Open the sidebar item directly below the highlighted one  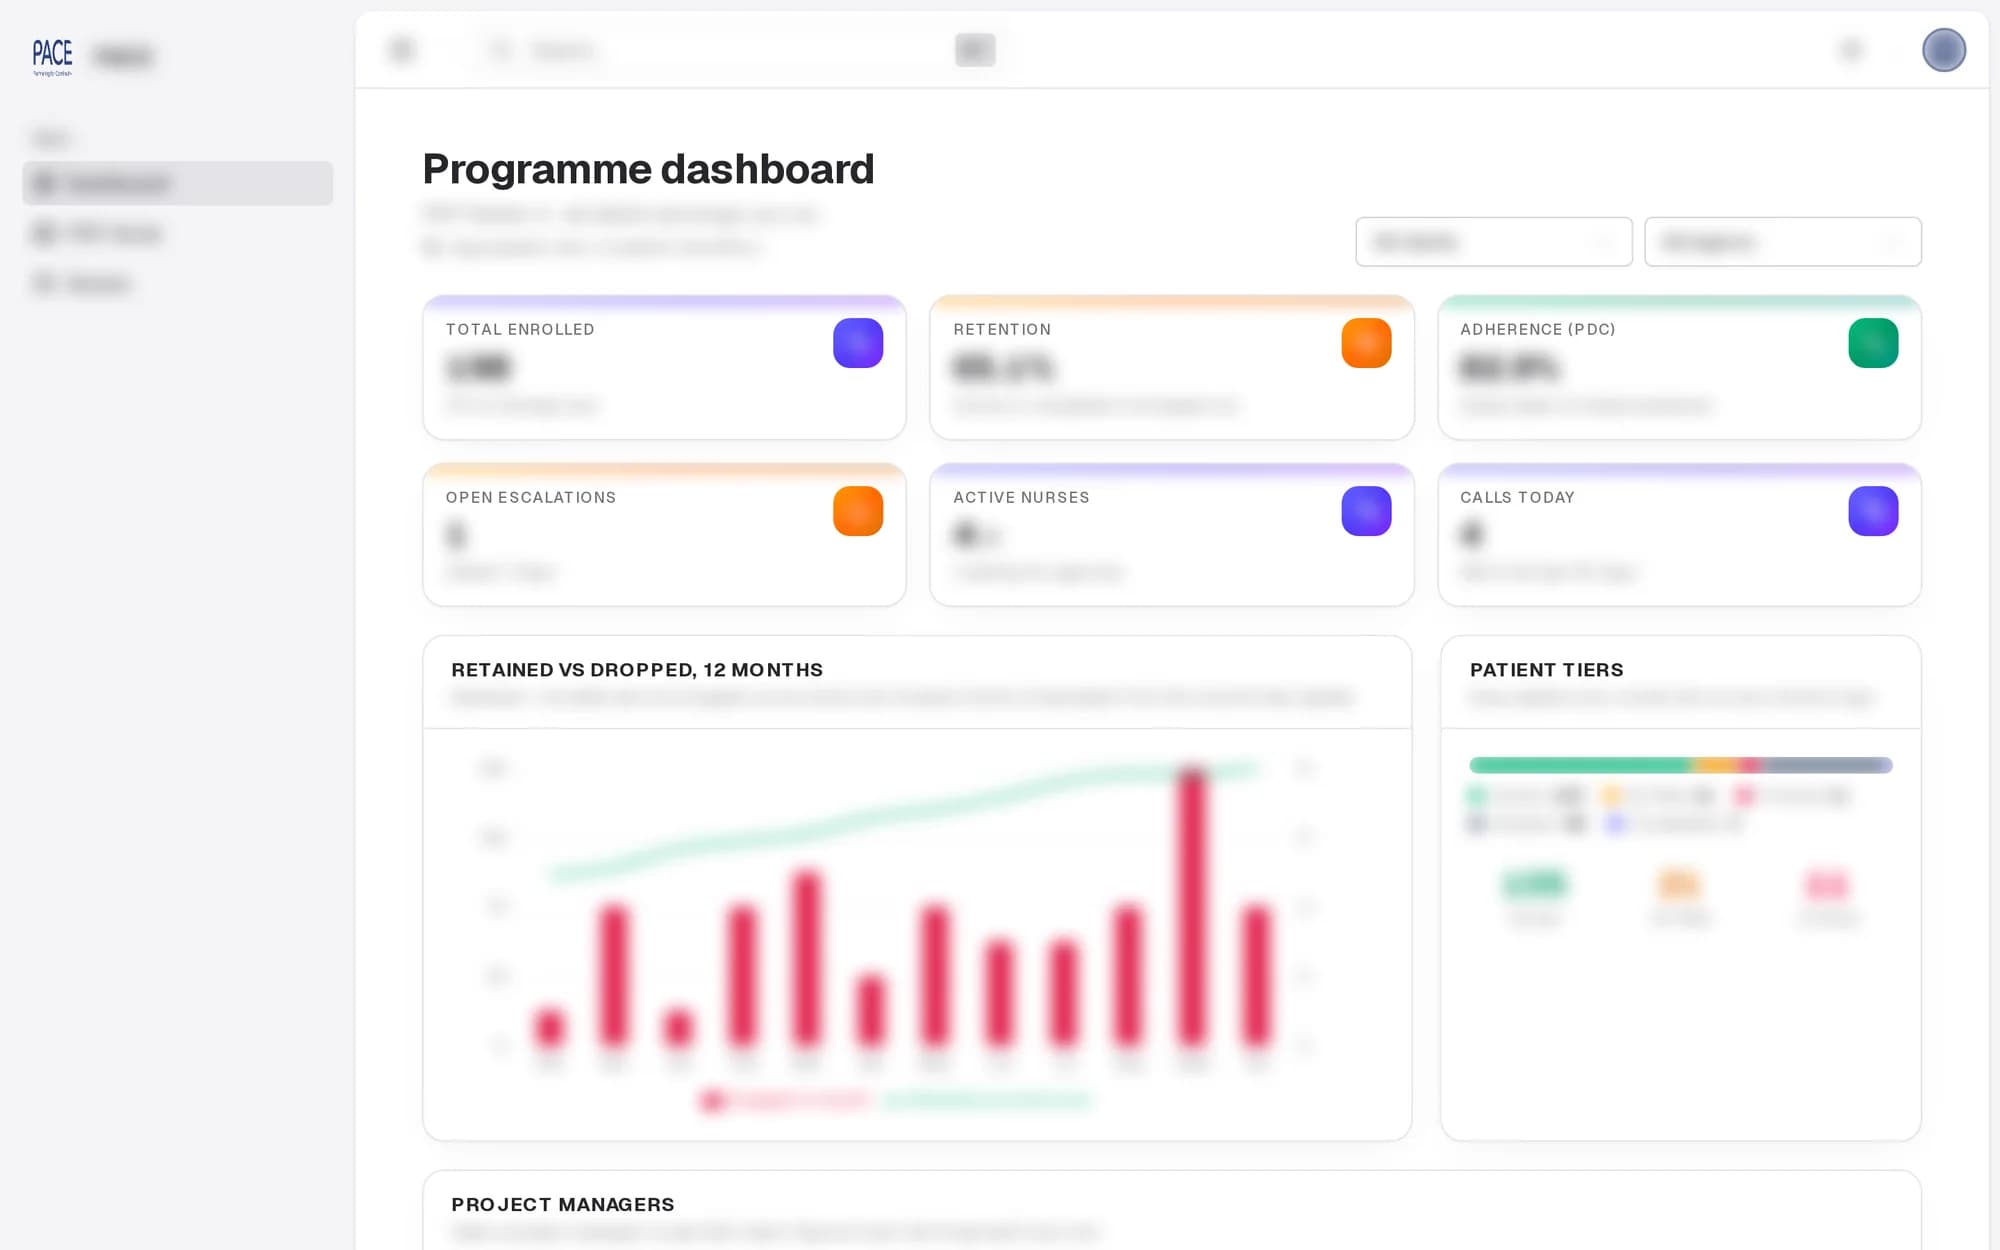coord(177,233)
